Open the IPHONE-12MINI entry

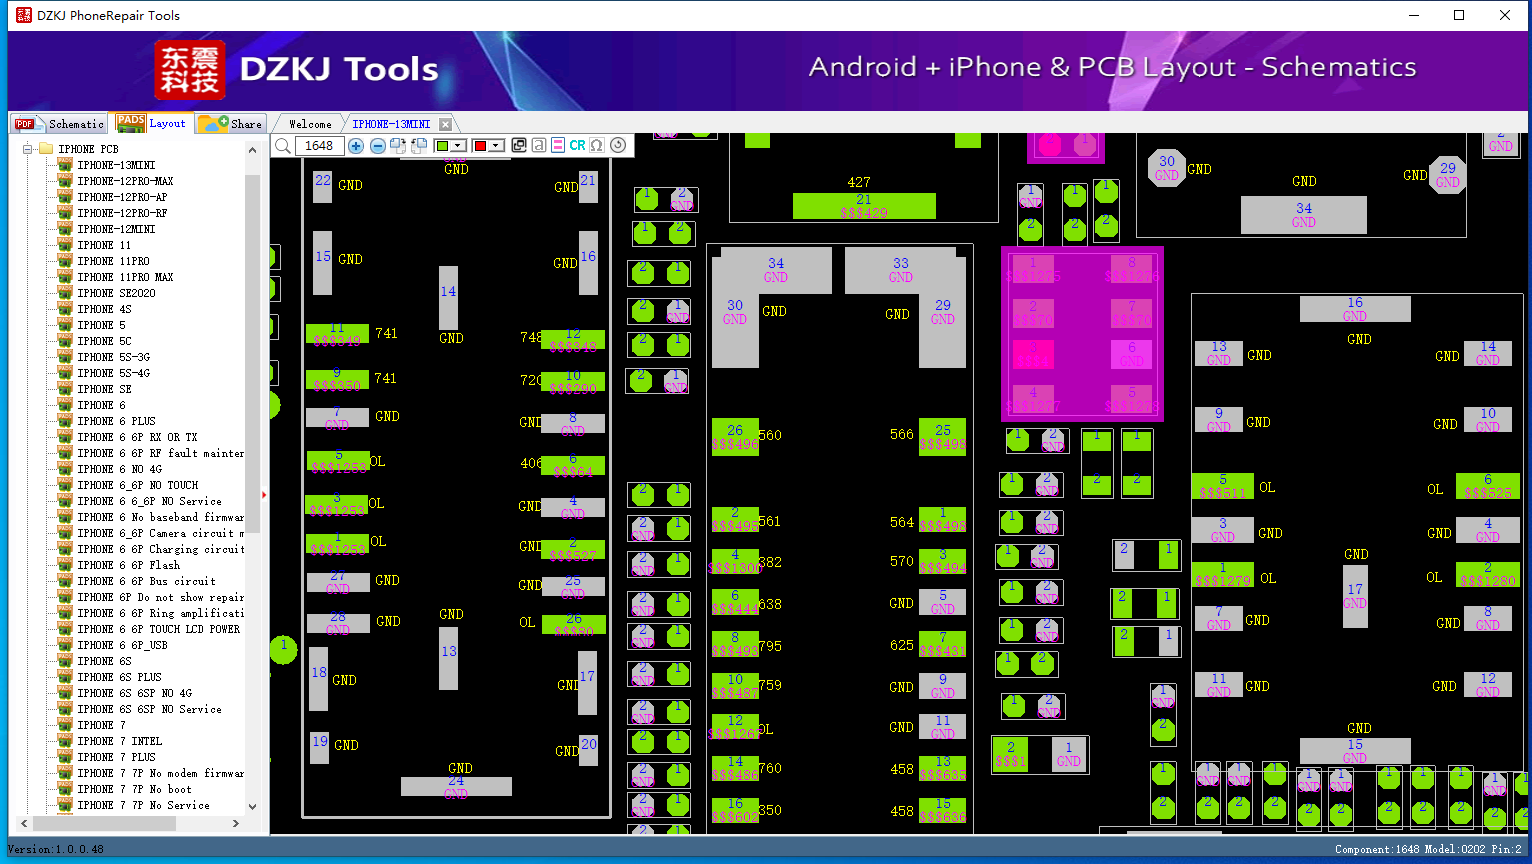(x=116, y=229)
